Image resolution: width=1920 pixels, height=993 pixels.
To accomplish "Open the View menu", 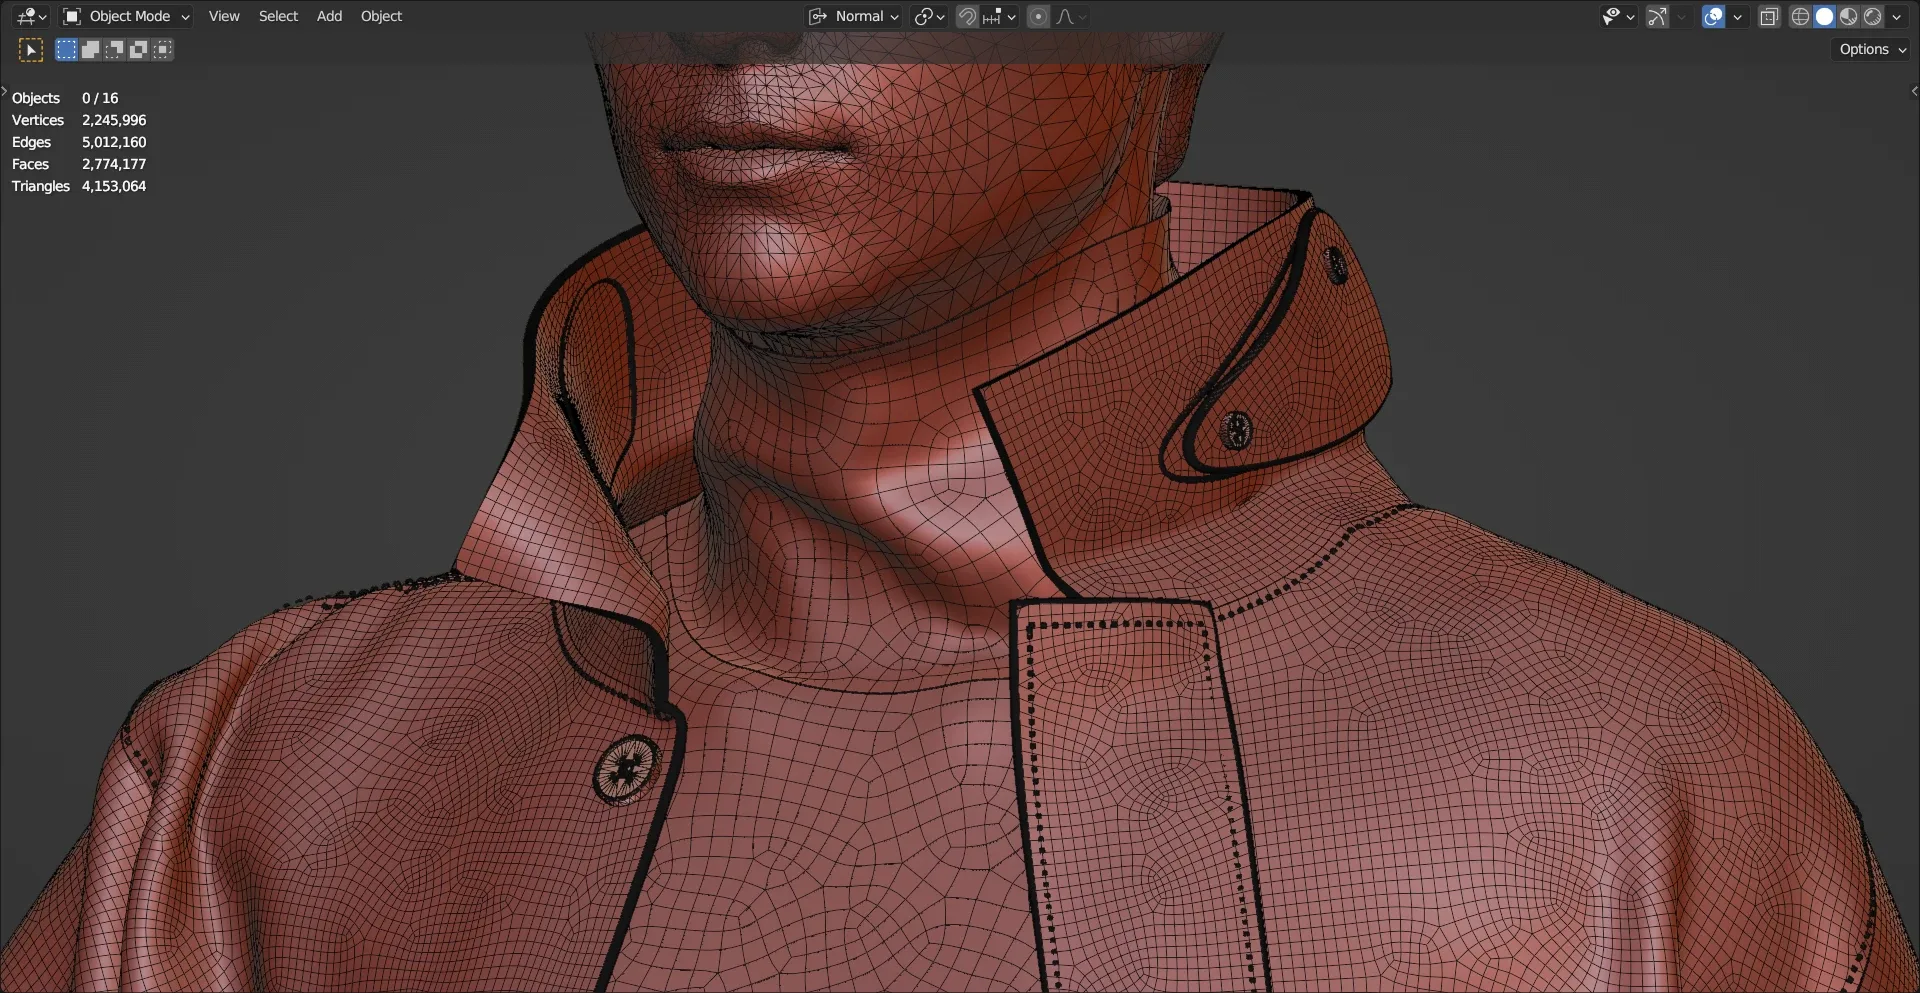I will (224, 16).
